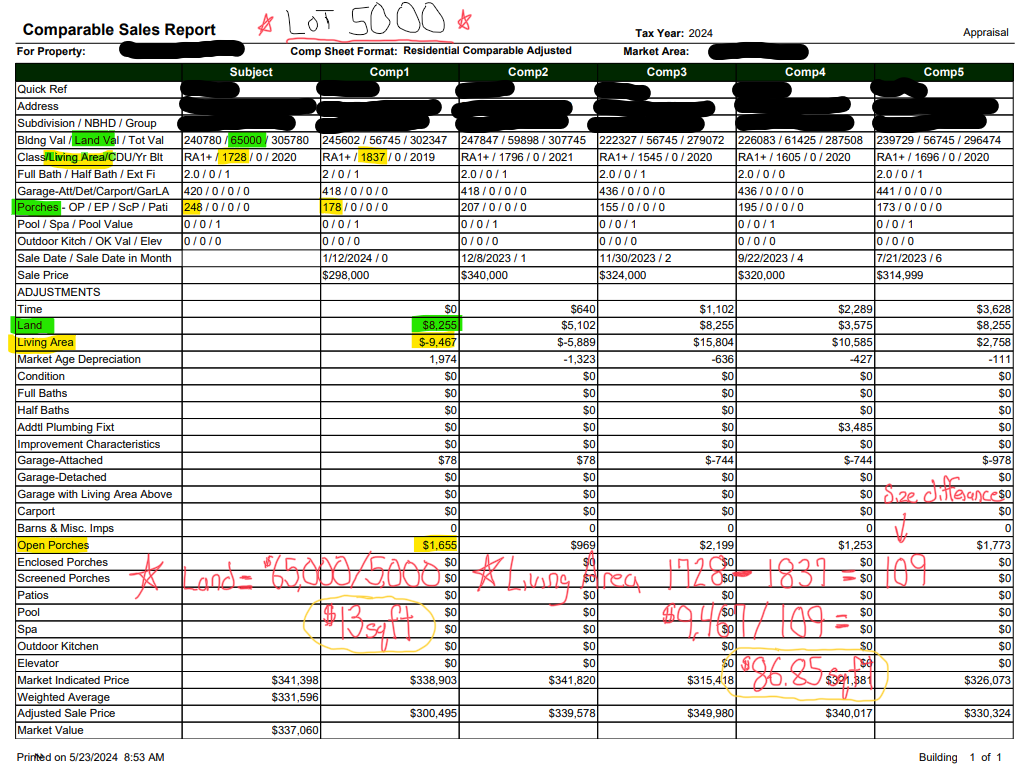The height and width of the screenshot is (767, 1034).
Task: Click Comp1 sale price "$298,000"
Action: pos(346,276)
